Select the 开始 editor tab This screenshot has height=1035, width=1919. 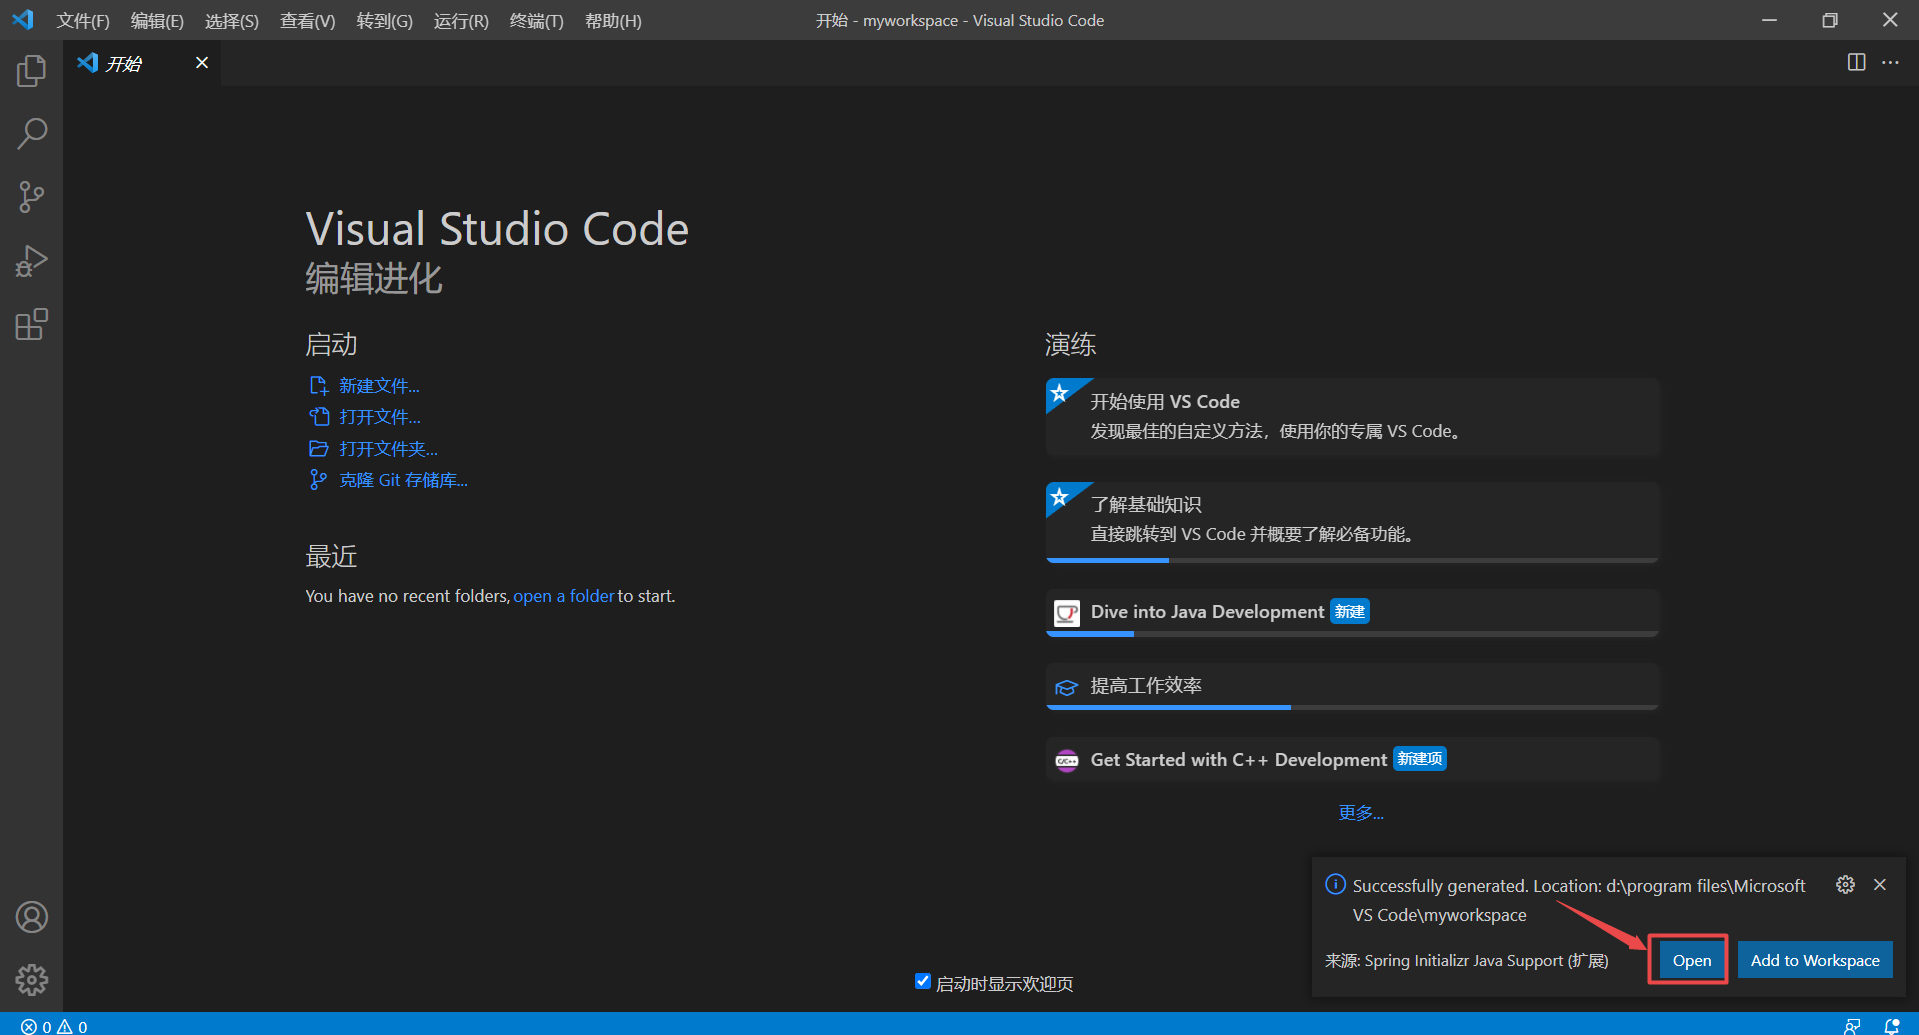coord(142,63)
